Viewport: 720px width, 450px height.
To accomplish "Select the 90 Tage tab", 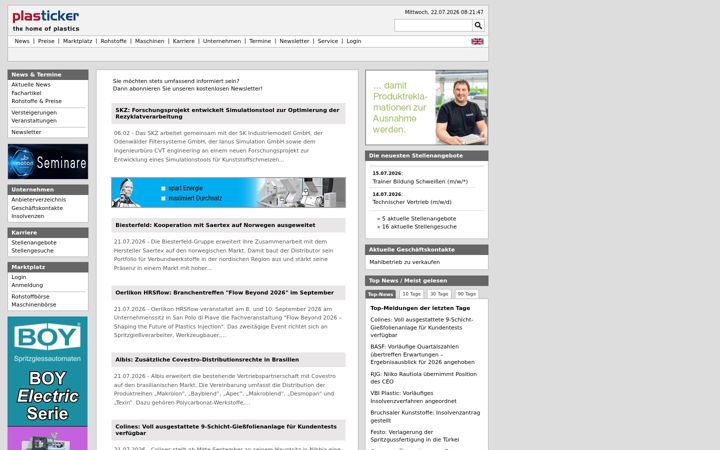I will (467, 294).
